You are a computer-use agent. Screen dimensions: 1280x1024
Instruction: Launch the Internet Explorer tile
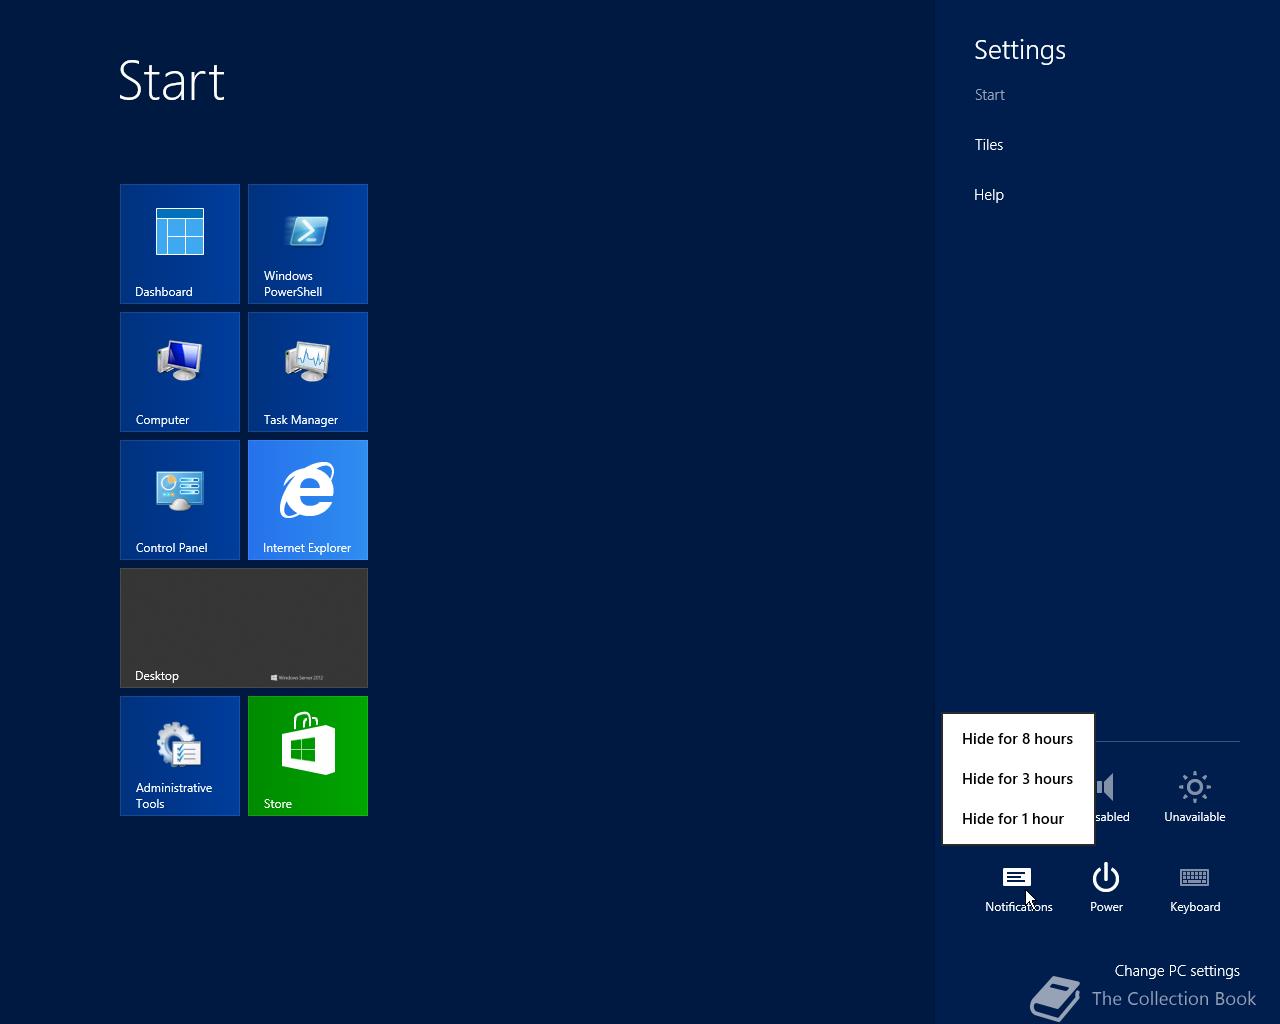(308, 500)
